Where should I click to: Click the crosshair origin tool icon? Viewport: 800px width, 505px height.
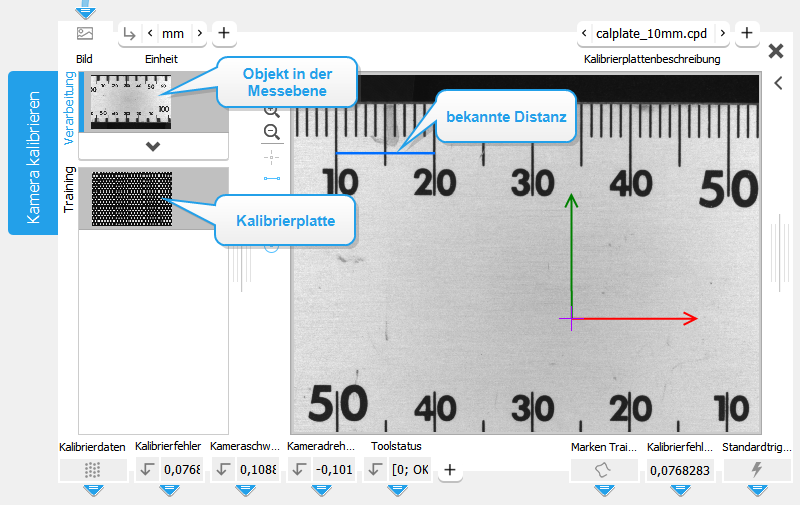click(x=271, y=157)
